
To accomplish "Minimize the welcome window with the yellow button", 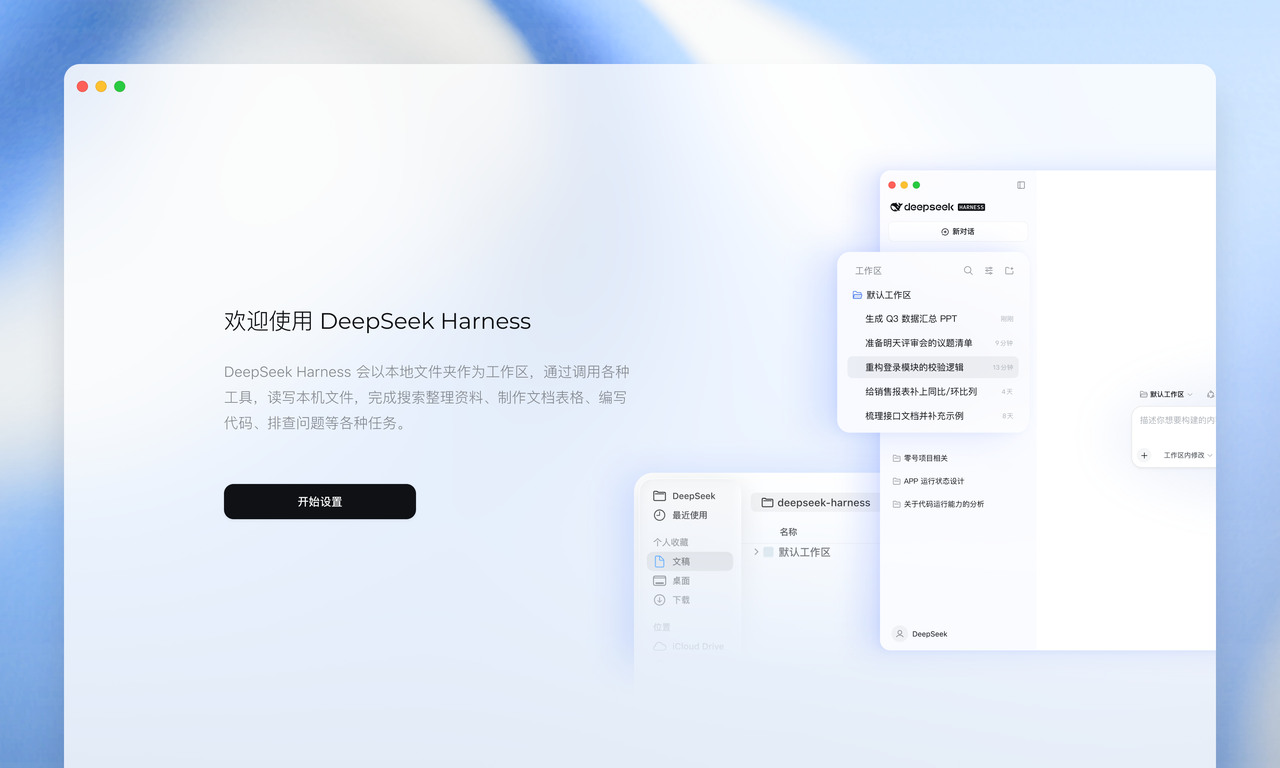I will tap(101, 87).
